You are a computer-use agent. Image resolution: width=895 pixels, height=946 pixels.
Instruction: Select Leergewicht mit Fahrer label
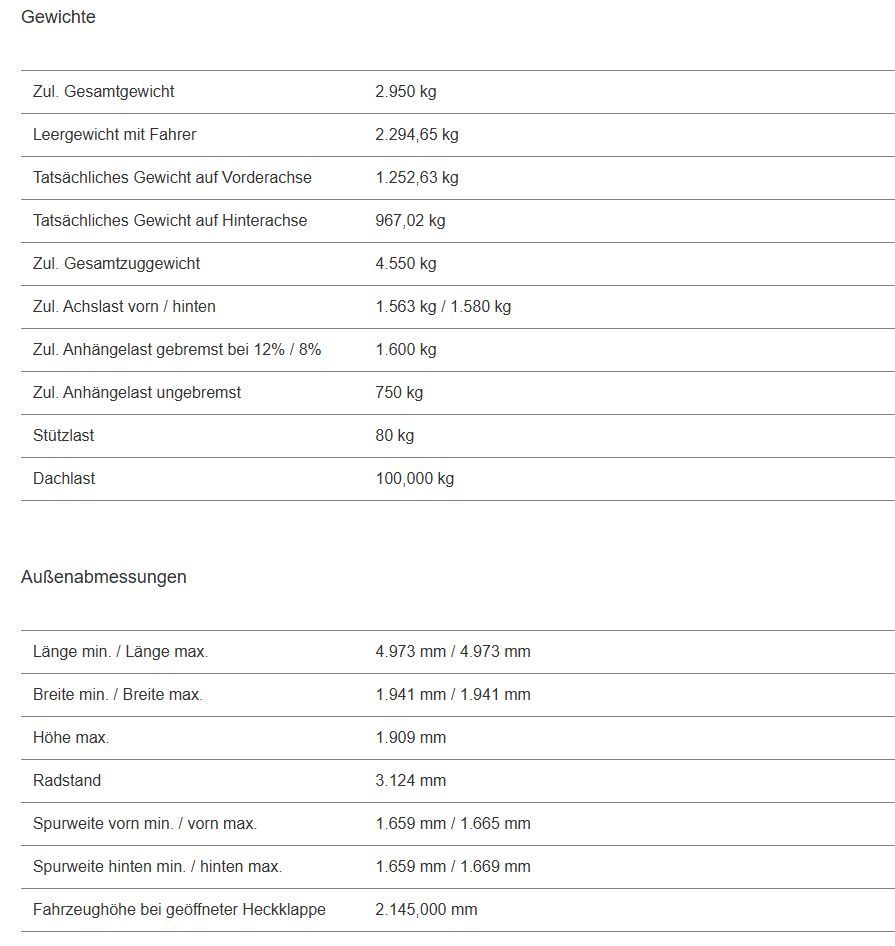coord(114,135)
